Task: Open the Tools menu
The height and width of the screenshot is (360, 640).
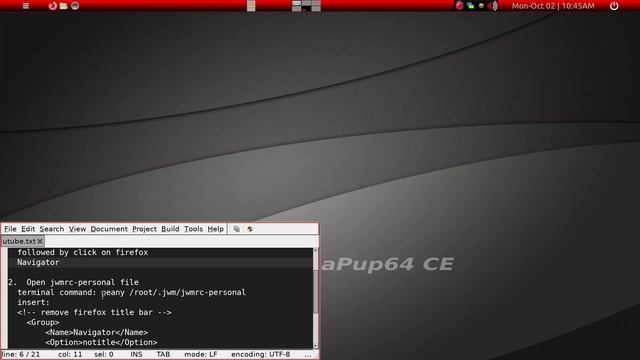Action: [x=193, y=229]
